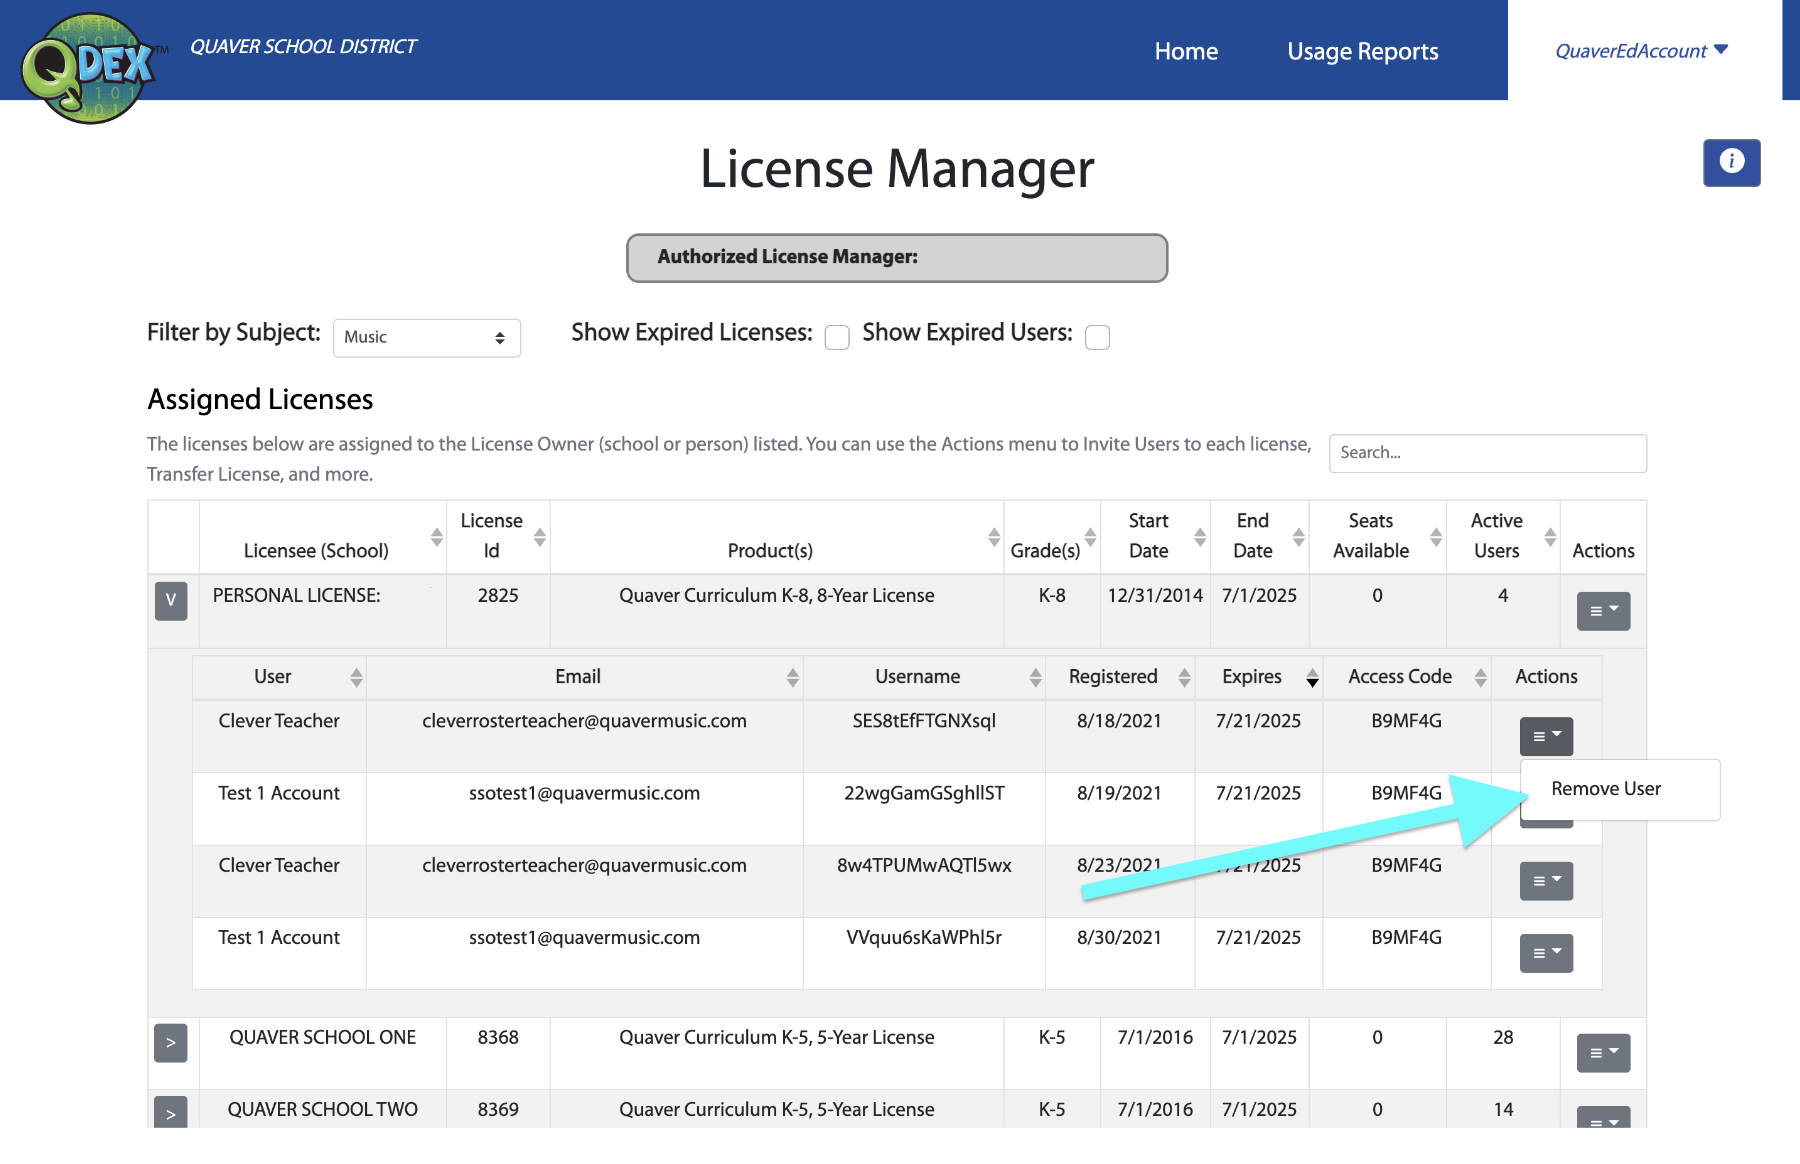Sort by Licensee (School) column arrows
The height and width of the screenshot is (1164, 1800).
tap(437, 537)
